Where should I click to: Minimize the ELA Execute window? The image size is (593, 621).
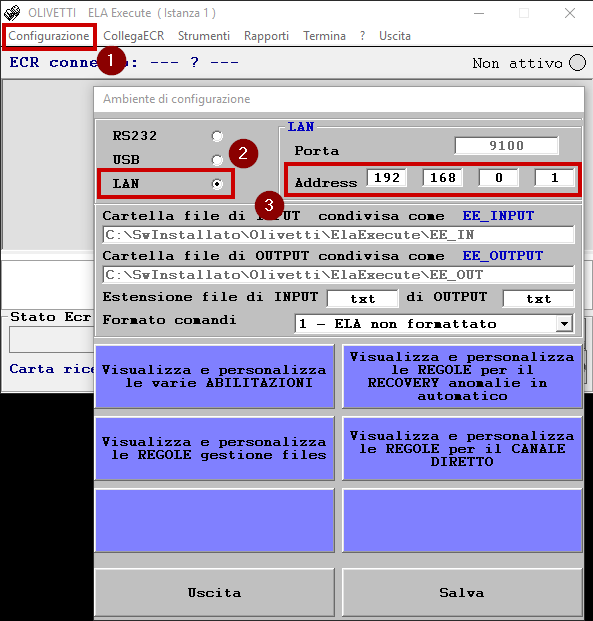click(x=479, y=13)
